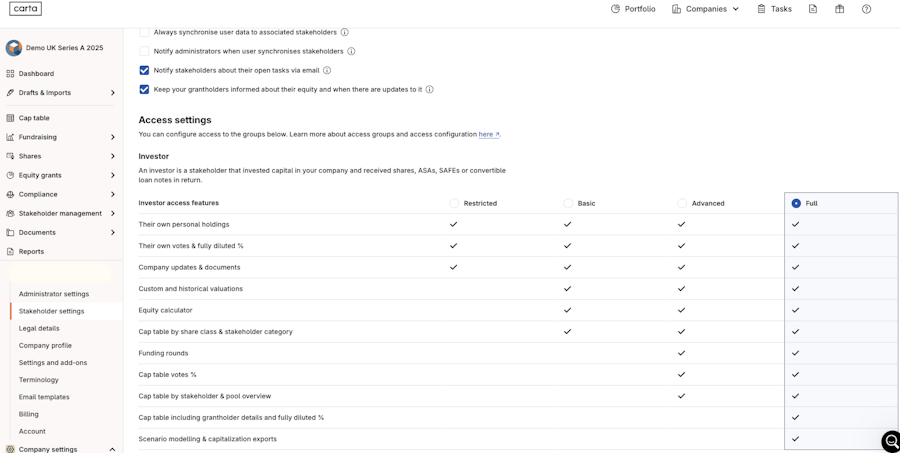Click the Carta logo
This screenshot has width=900, height=453.
[x=26, y=9]
